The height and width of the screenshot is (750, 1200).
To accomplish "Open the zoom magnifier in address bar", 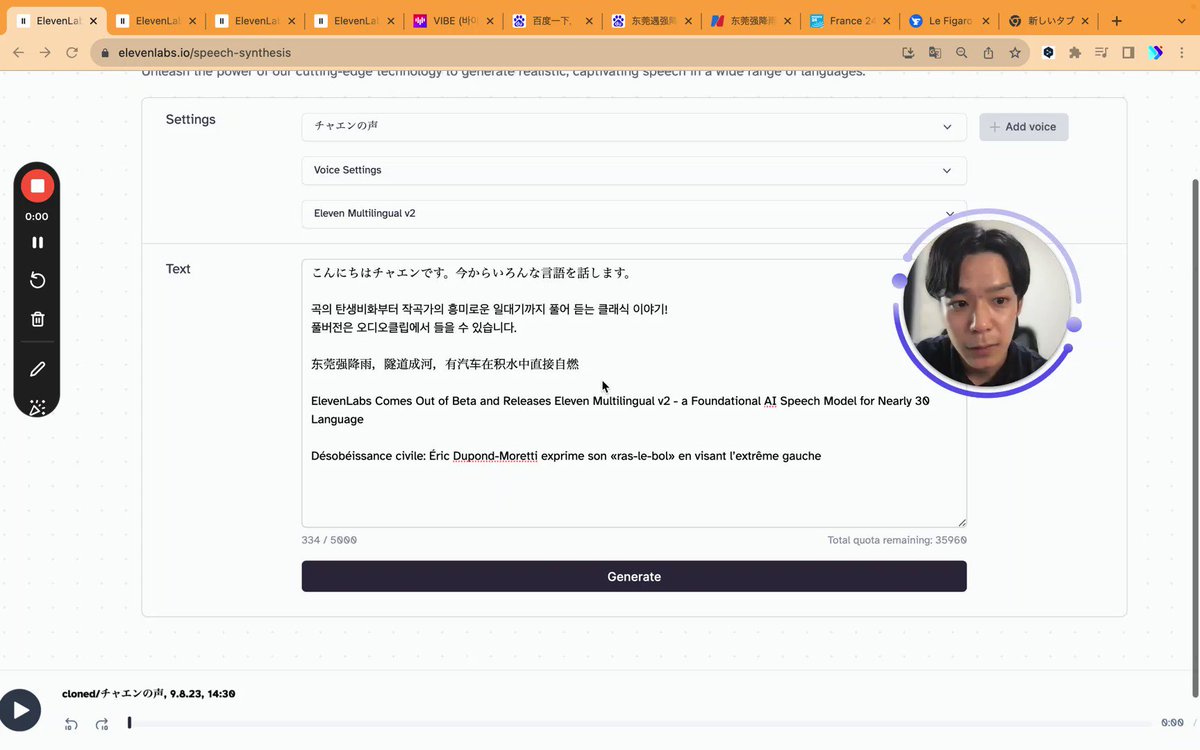I will point(961,53).
